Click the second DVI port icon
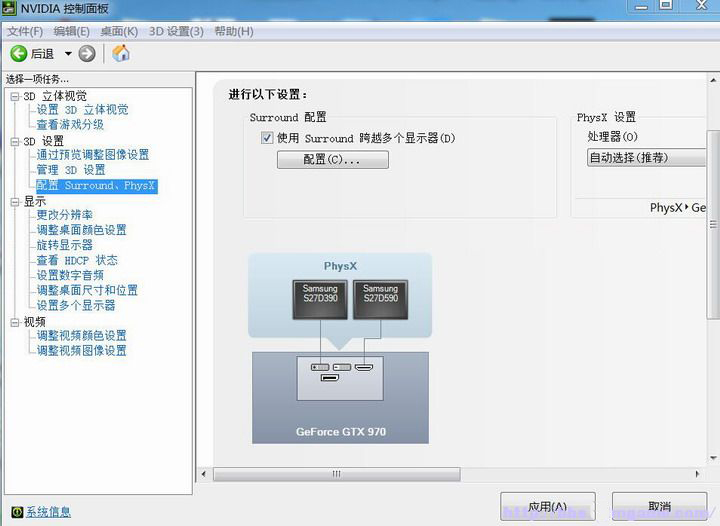This screenshot has height=526, width=720. point(342,367)
